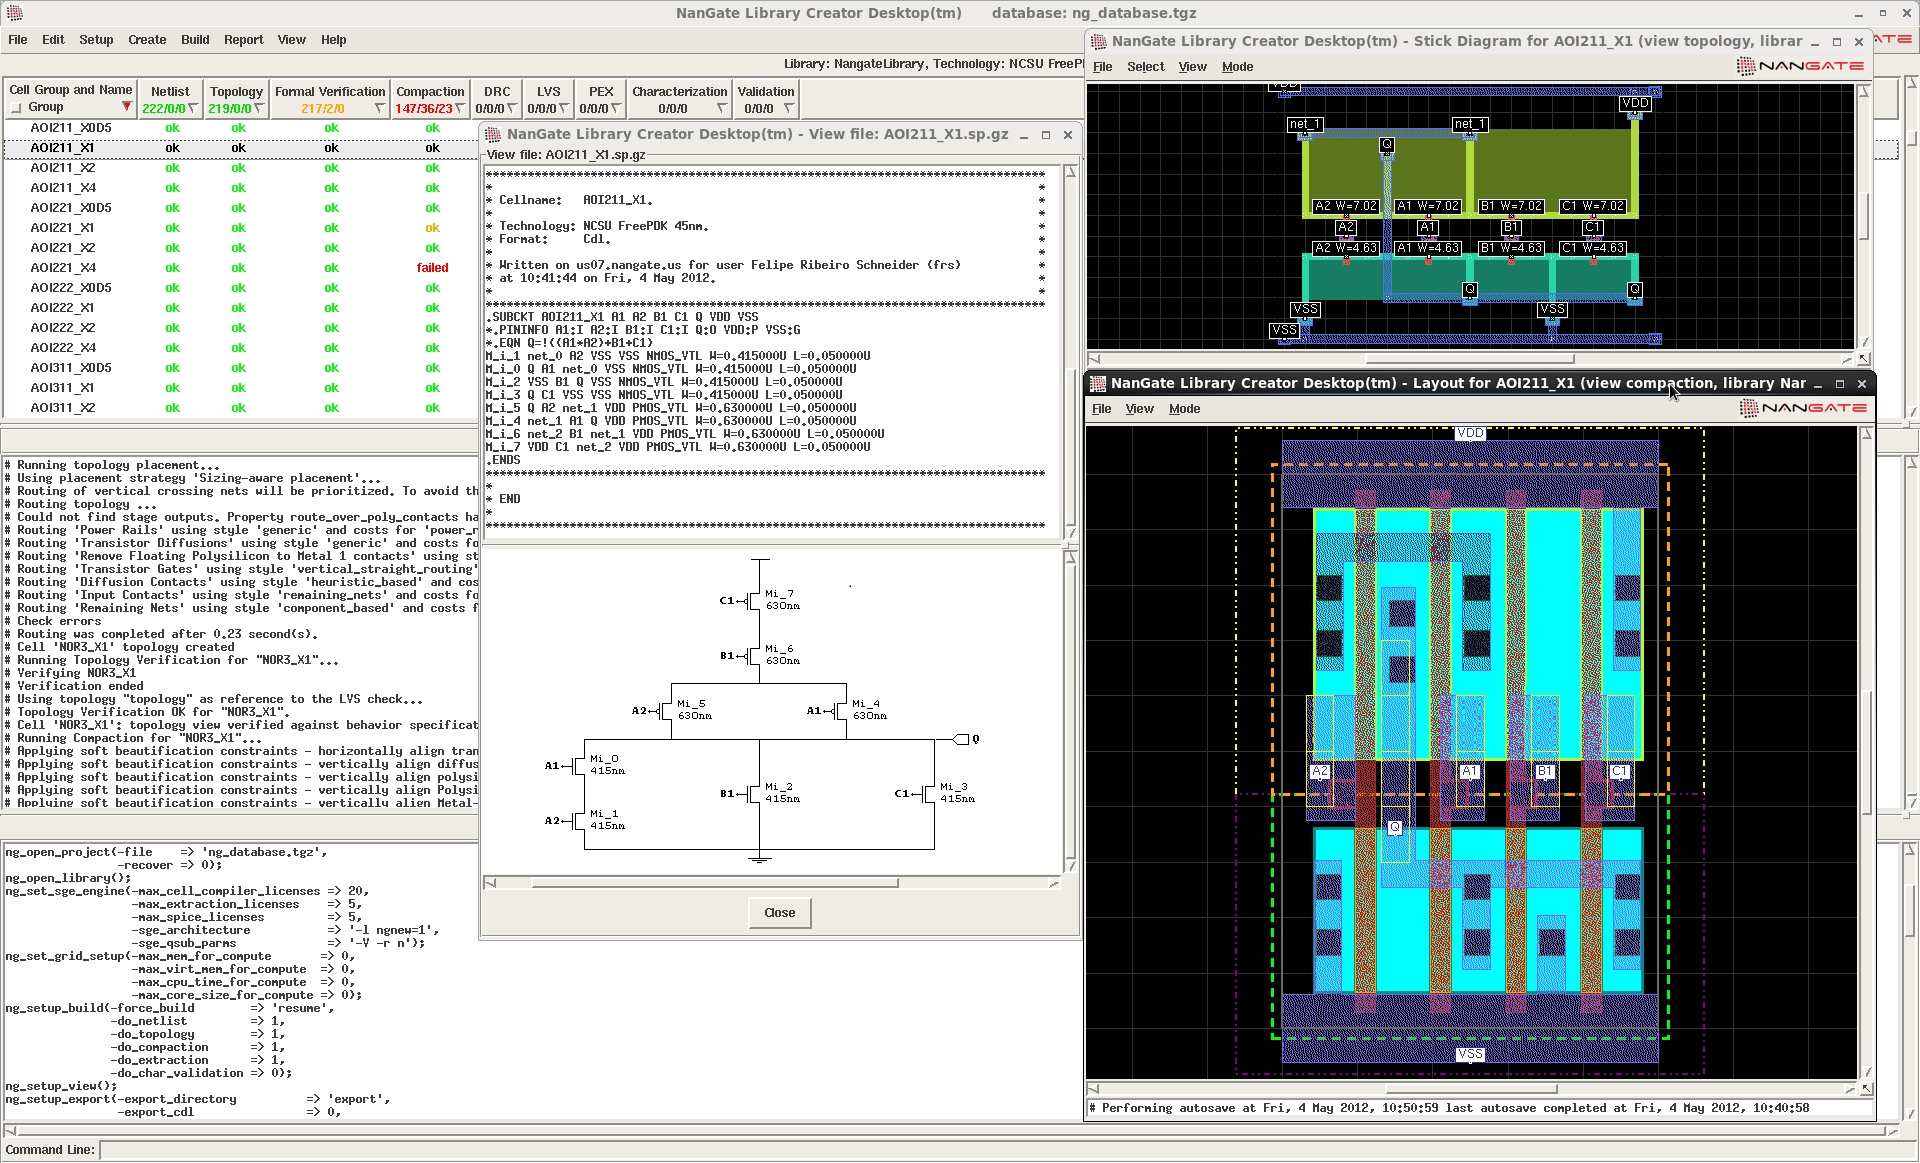Click the Stick Diagram horizontal scrollbar thumb
The height and width of the screenshot is (1163, 1920).
(x=1470, y=358)
